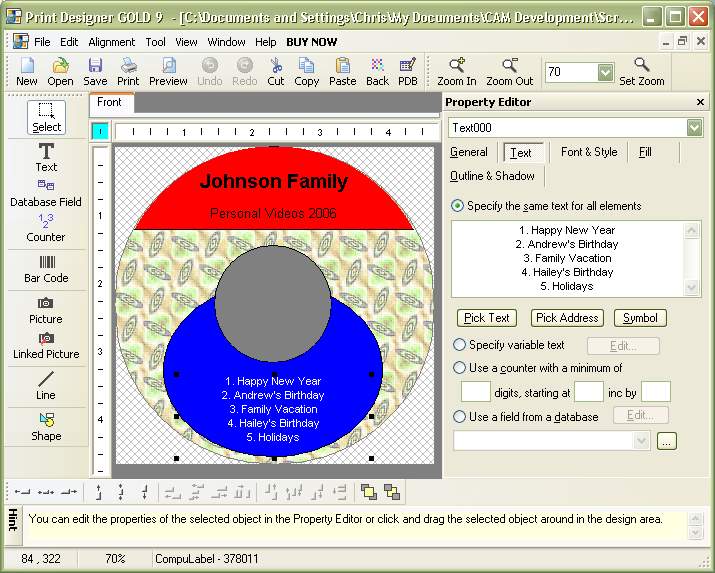This screenshot has width=715, height=573.
Task: Choose the Picture tool
Action: [46, 310]
